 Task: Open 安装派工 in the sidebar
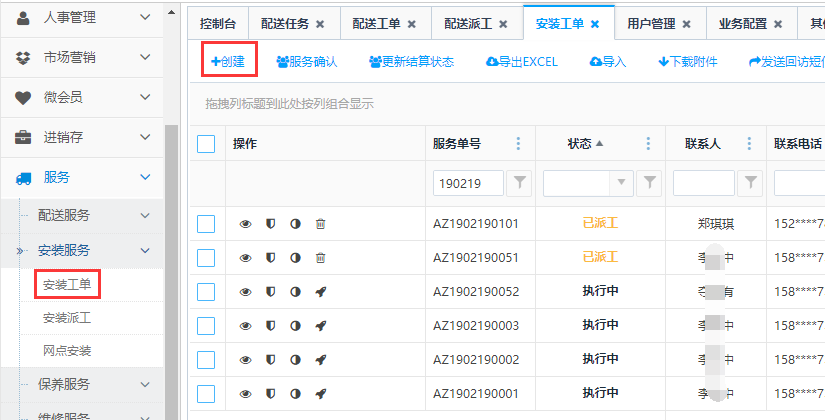[x=66, y=318]
